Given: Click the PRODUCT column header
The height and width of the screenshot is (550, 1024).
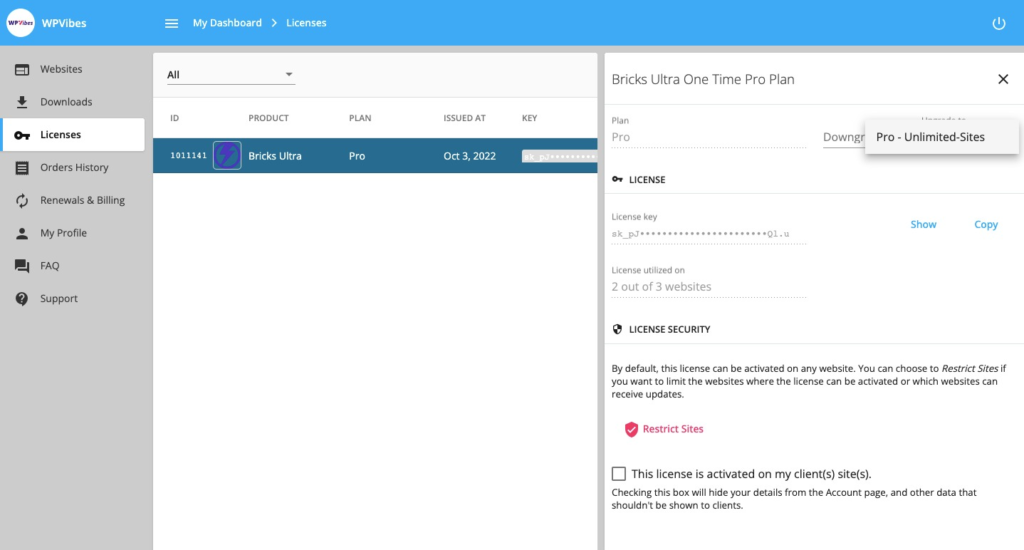Looking at the screenshot, I should 268,118.
